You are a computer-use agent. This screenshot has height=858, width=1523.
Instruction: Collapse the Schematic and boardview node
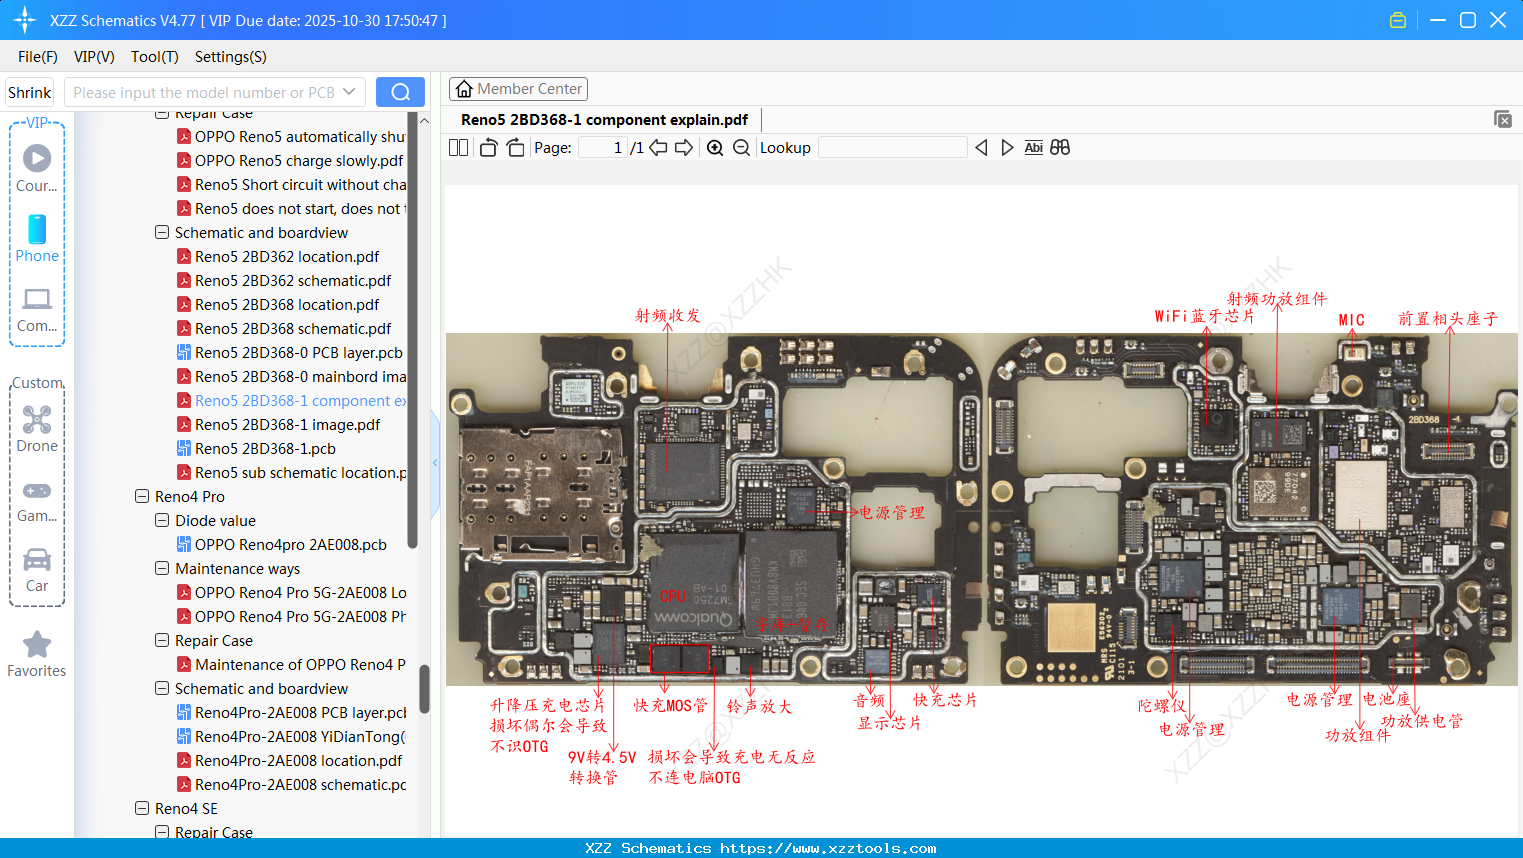(x=161, y=232)
